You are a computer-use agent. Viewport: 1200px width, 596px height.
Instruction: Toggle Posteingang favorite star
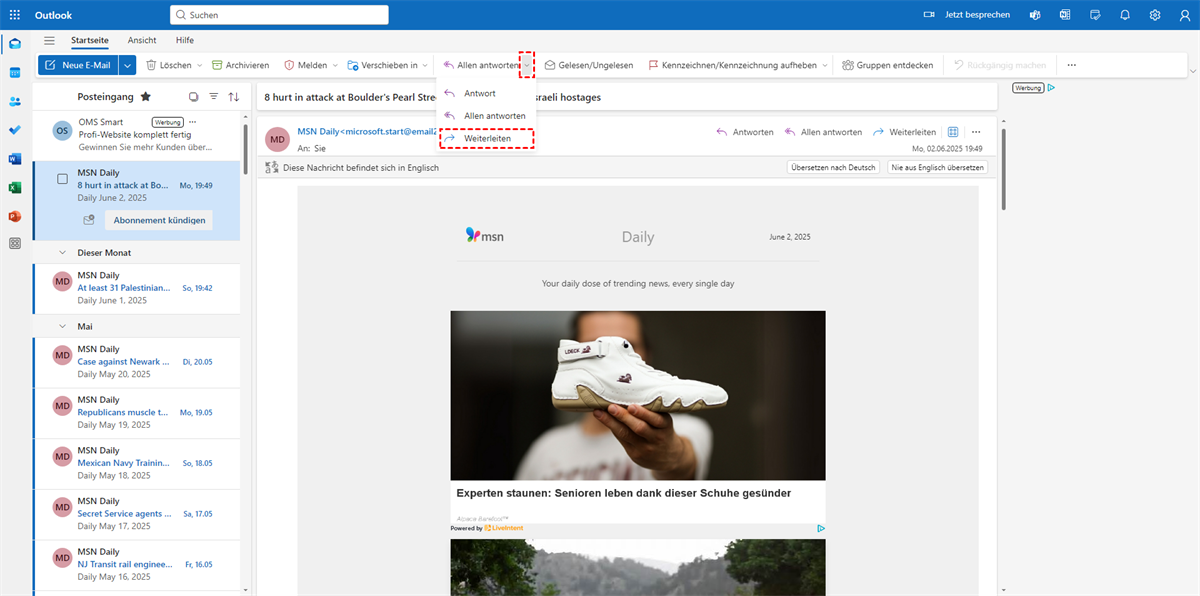pos(146,97)
